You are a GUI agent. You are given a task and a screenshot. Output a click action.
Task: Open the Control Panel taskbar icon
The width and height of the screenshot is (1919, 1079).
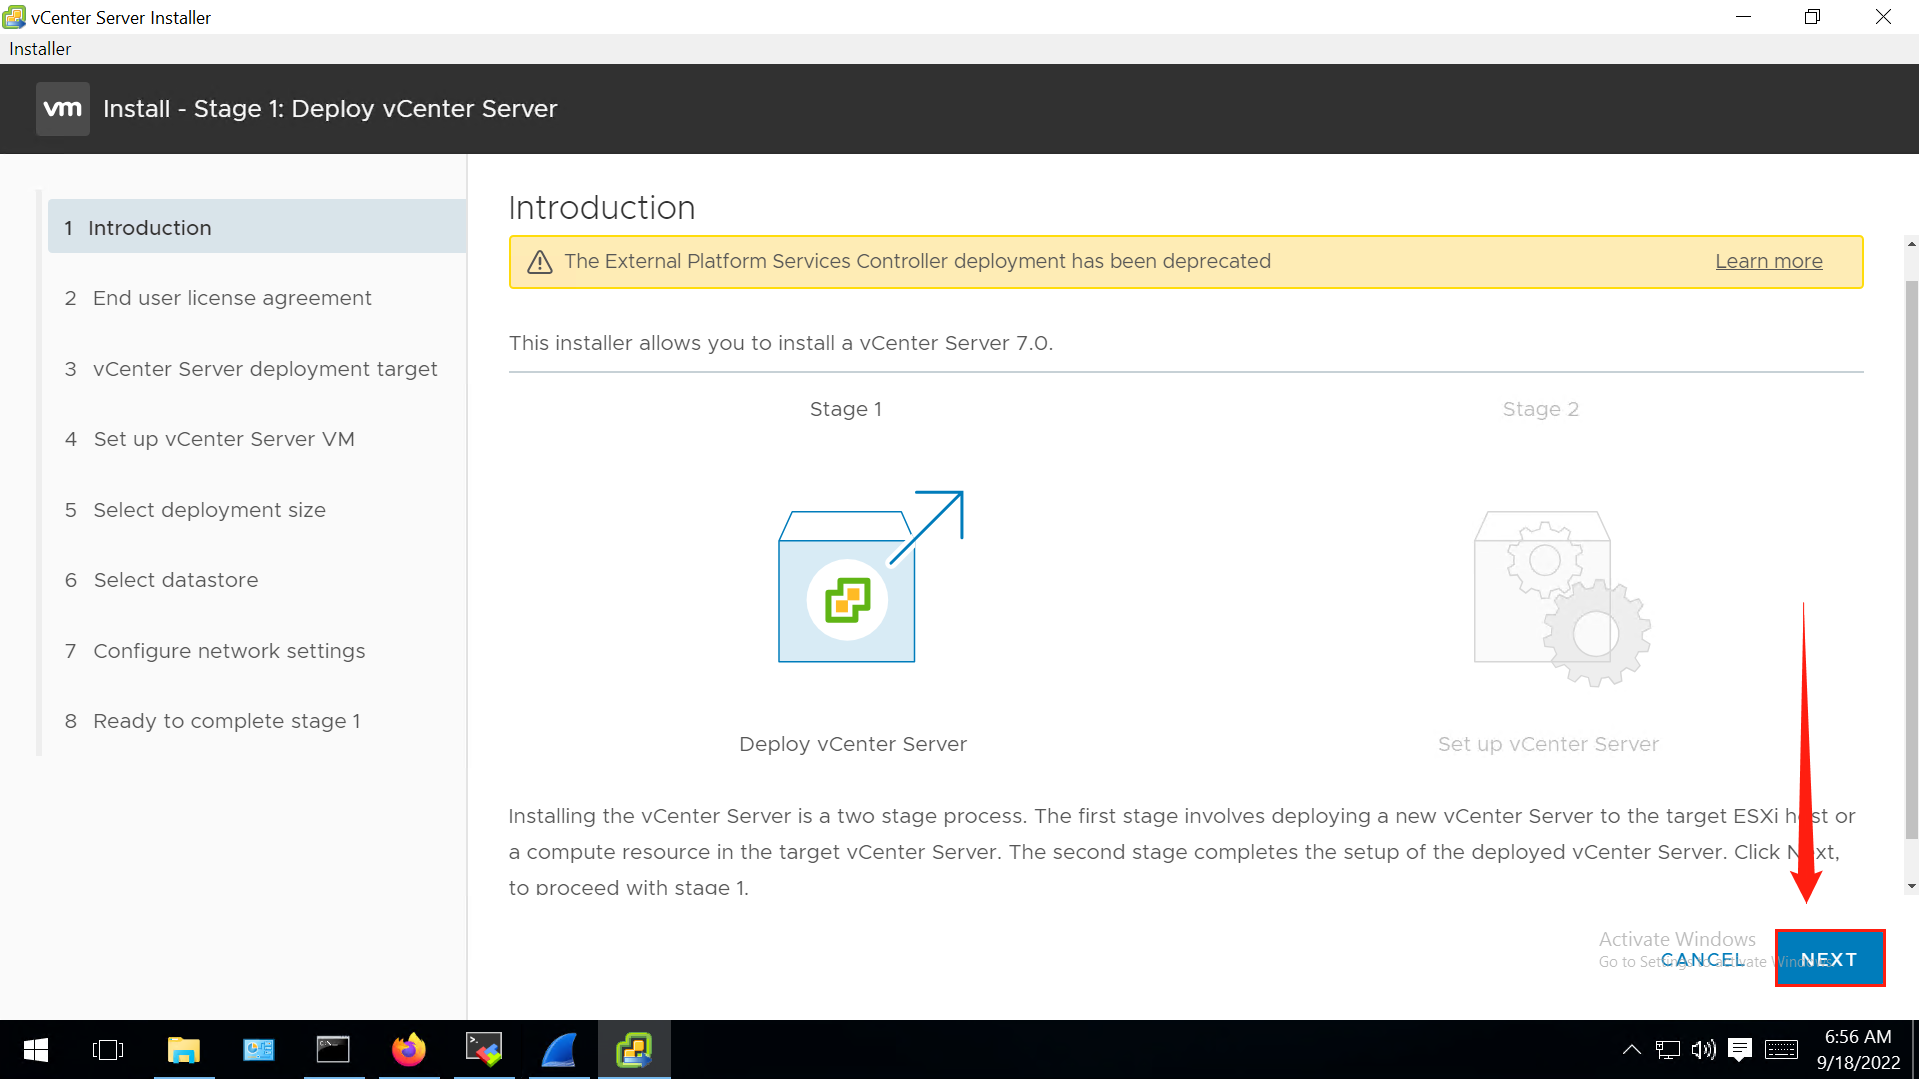(259, 1050)
